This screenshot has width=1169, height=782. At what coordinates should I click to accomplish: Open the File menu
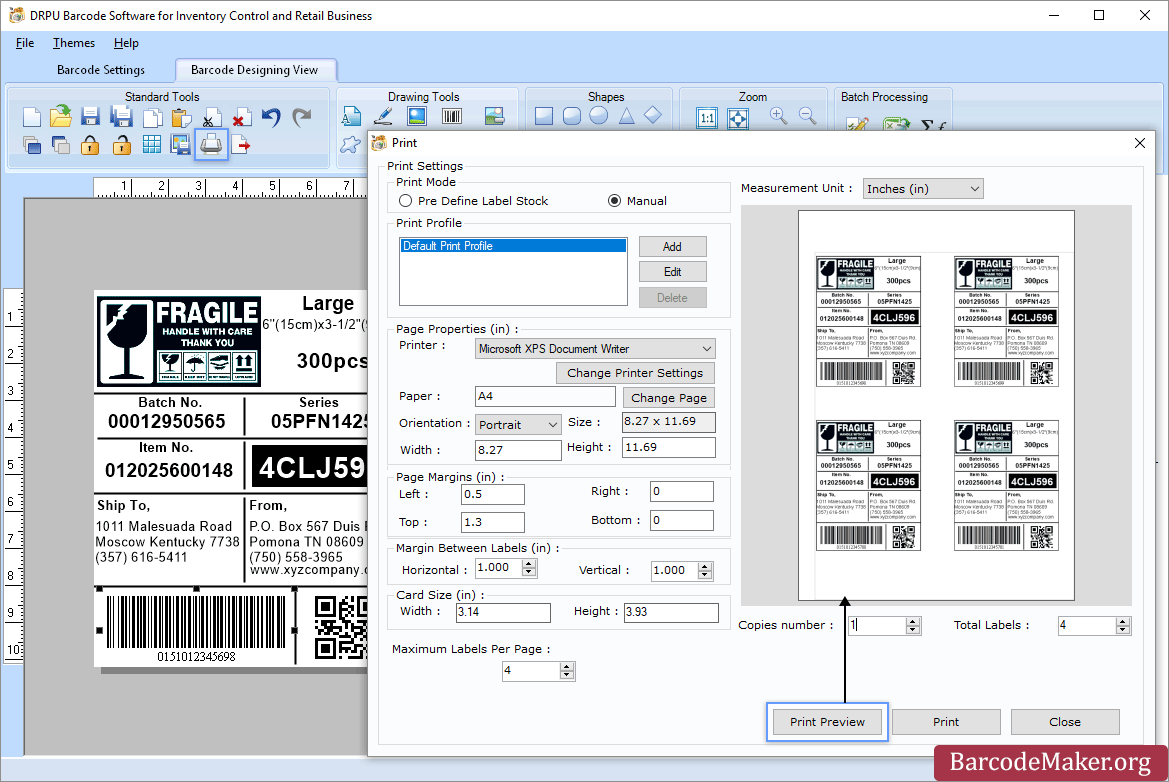pyautogui.click(x=25, y=42)
